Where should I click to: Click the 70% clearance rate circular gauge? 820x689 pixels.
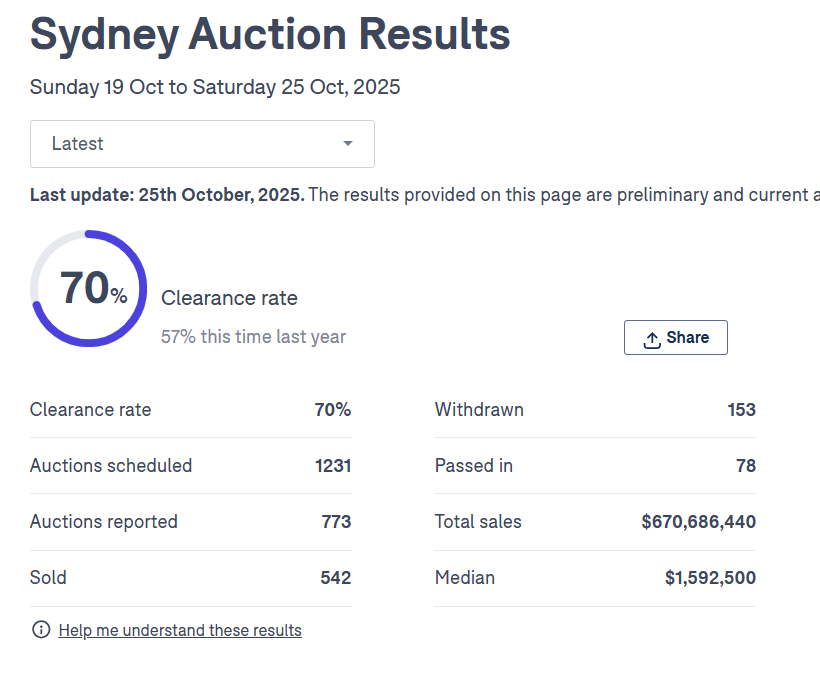[89, 288]
